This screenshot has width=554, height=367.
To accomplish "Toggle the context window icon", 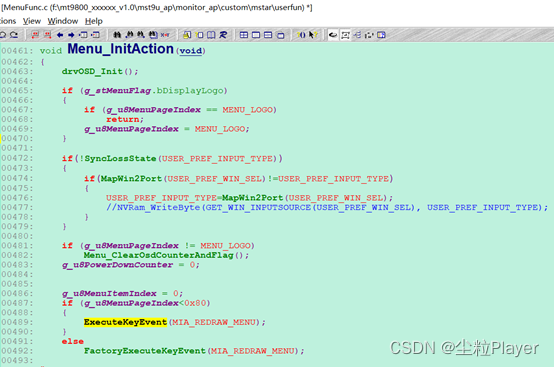I will [346, 35].
